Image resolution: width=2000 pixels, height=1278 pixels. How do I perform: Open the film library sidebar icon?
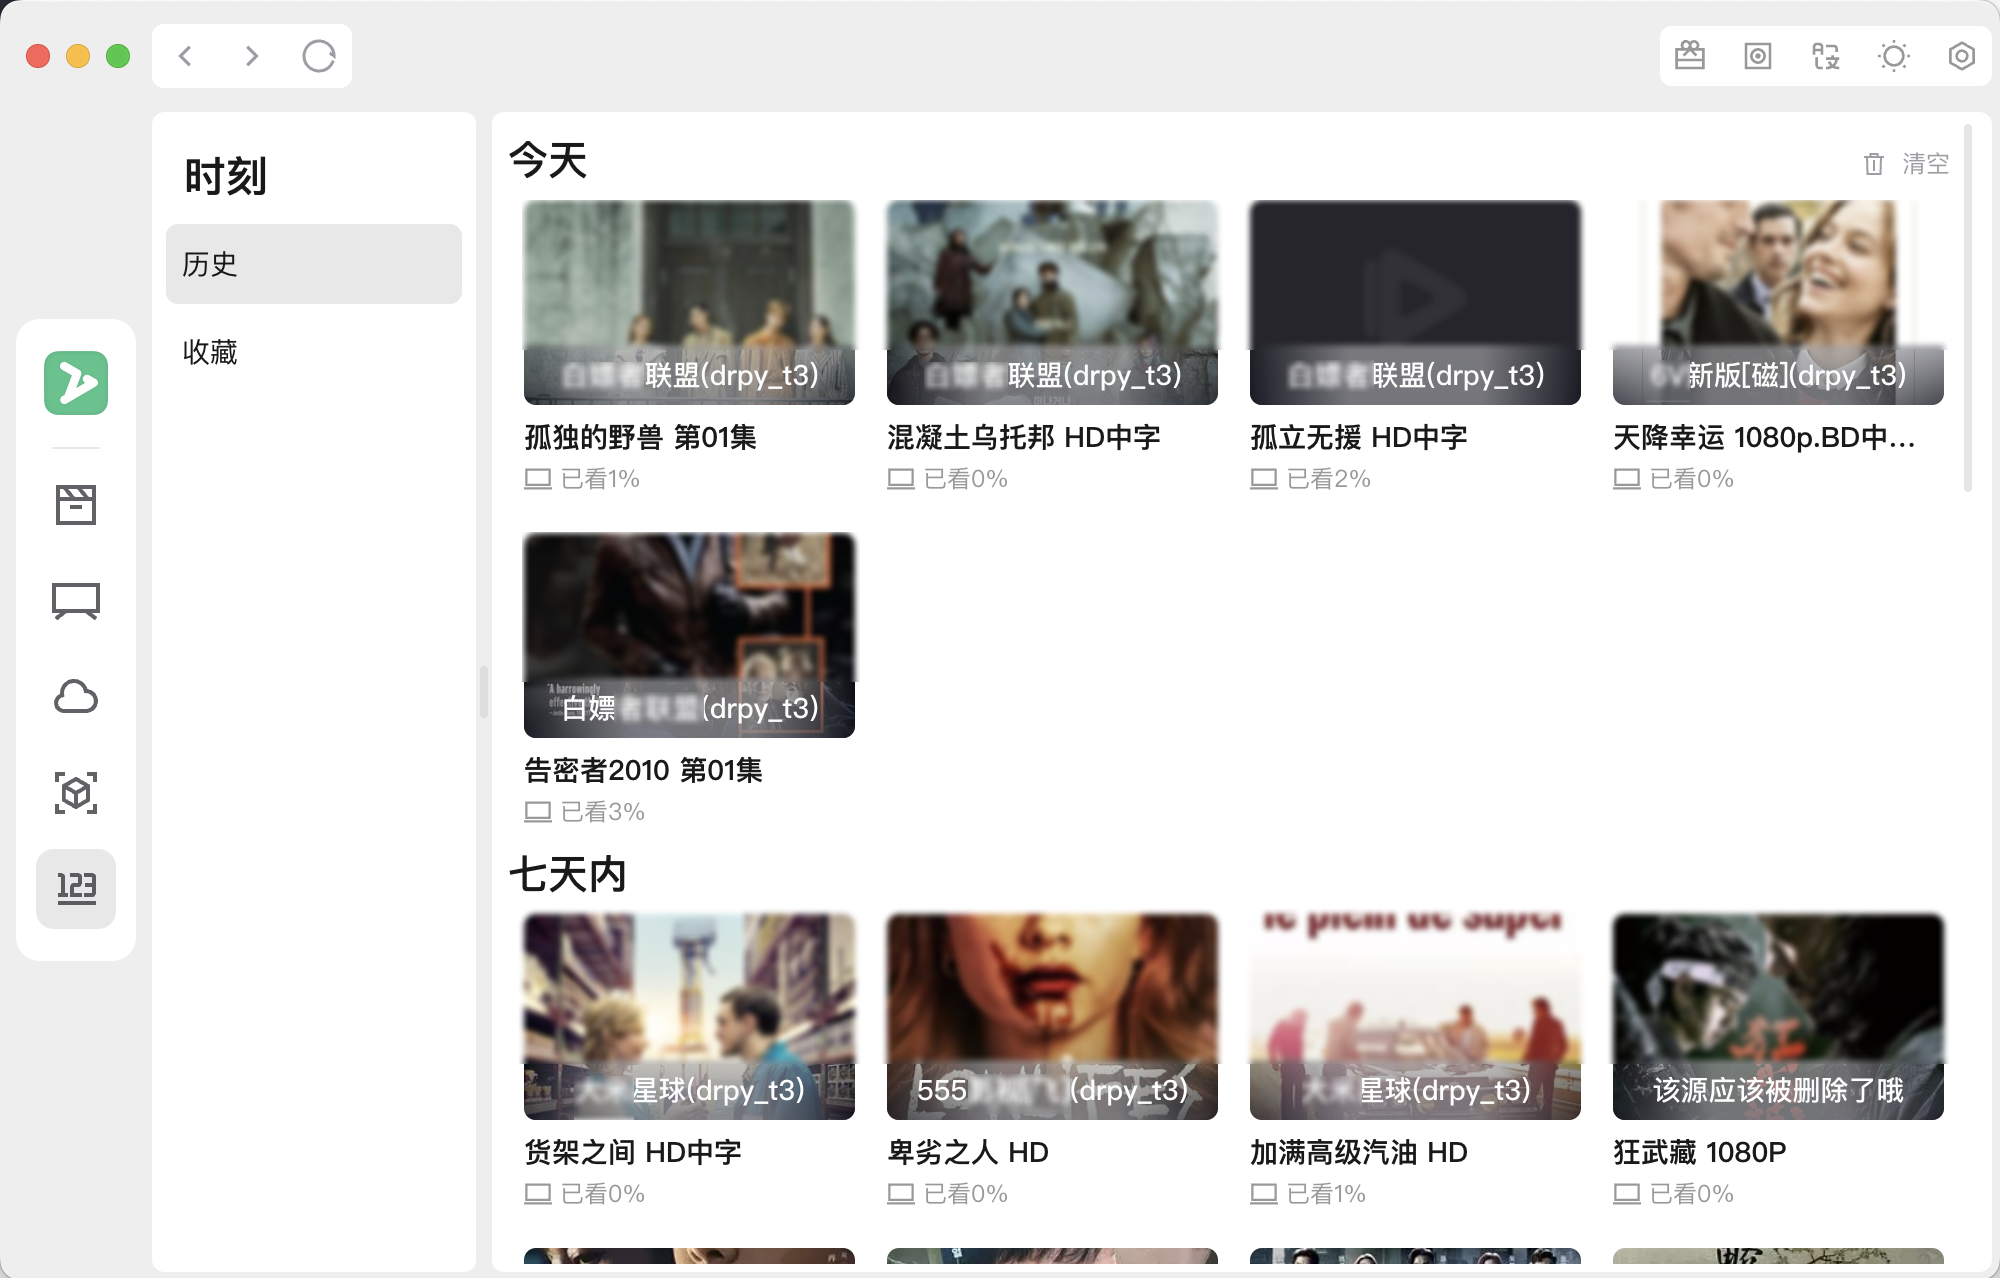pyautogui.click(x=76, y=505)
